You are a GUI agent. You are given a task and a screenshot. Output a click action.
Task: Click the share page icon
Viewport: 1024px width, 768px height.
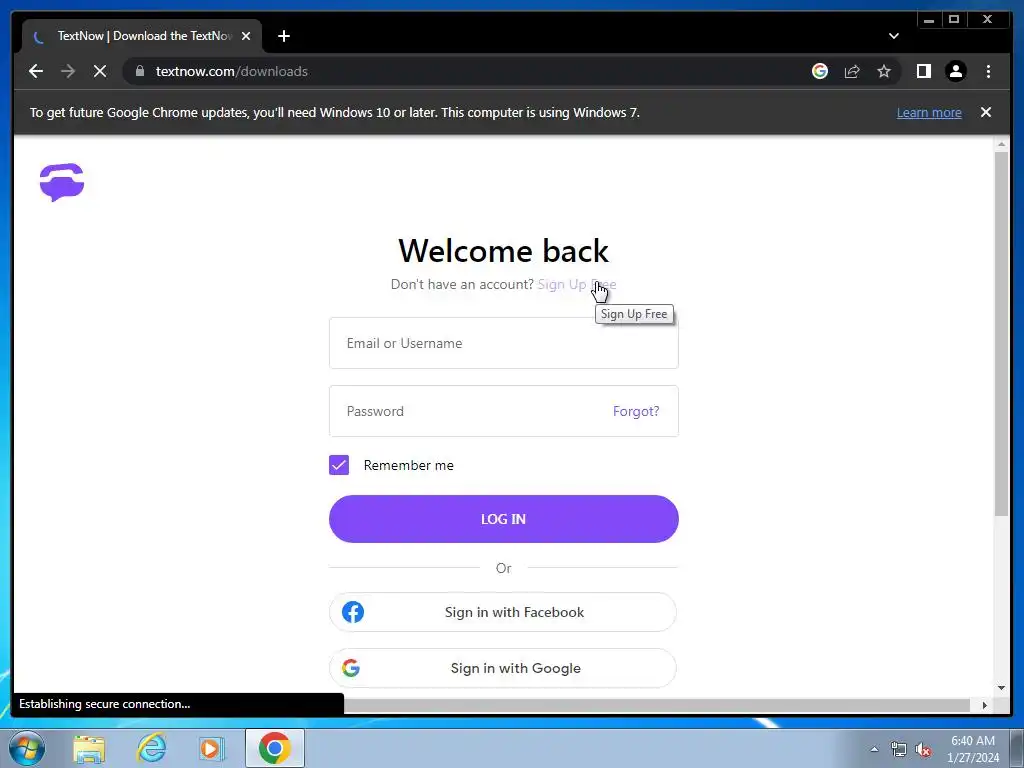click(x=852, y=71)
